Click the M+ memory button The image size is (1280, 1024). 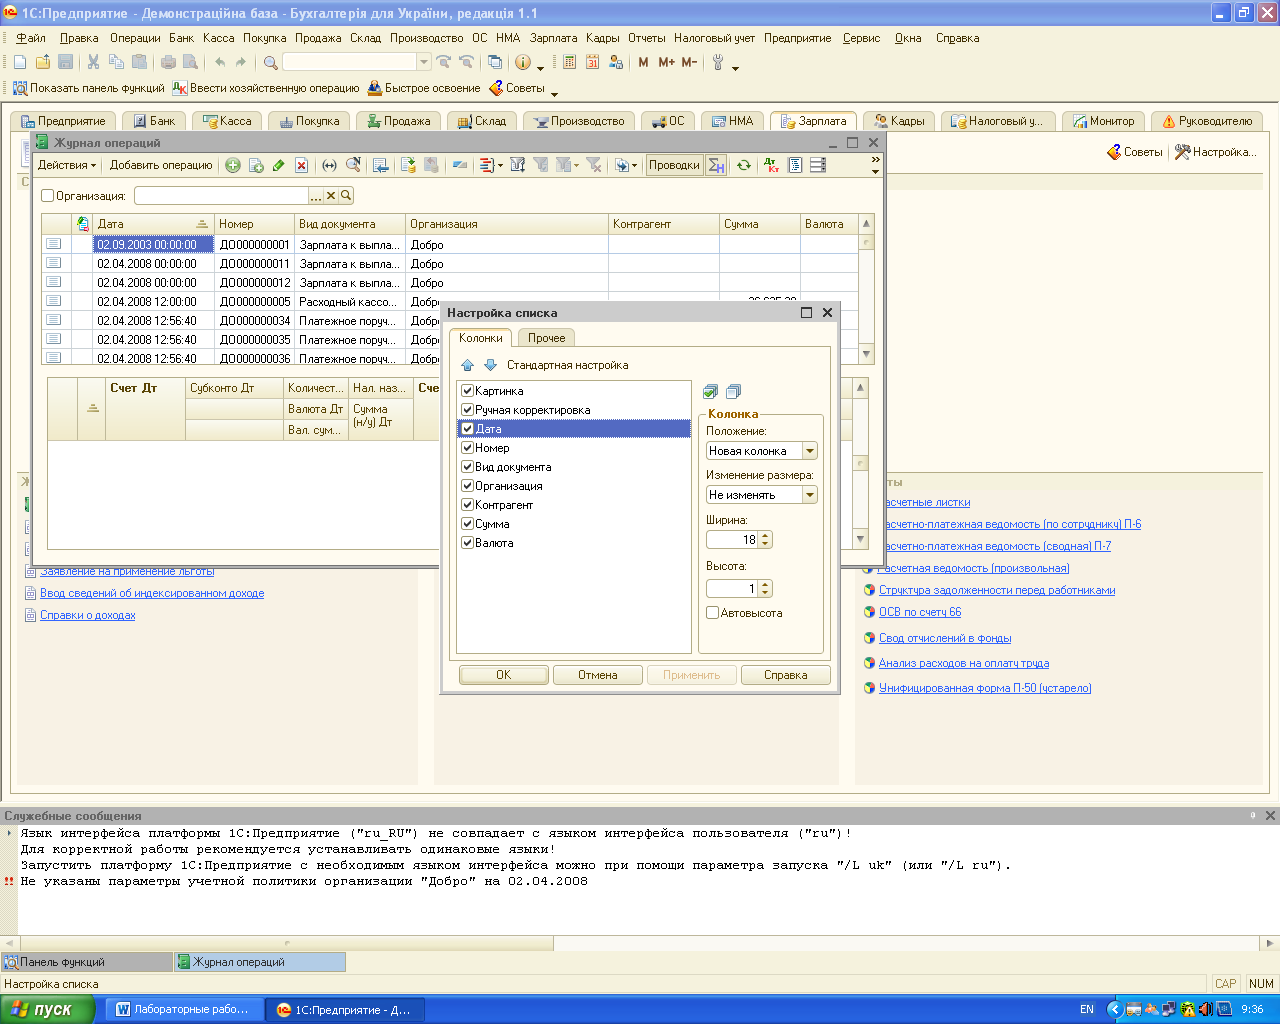pos(667,62)
